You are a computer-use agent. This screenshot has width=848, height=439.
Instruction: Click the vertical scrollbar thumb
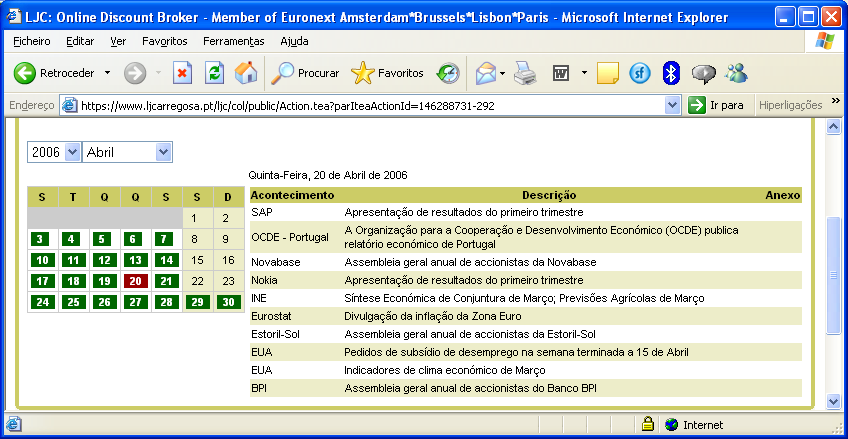point(833,275)
